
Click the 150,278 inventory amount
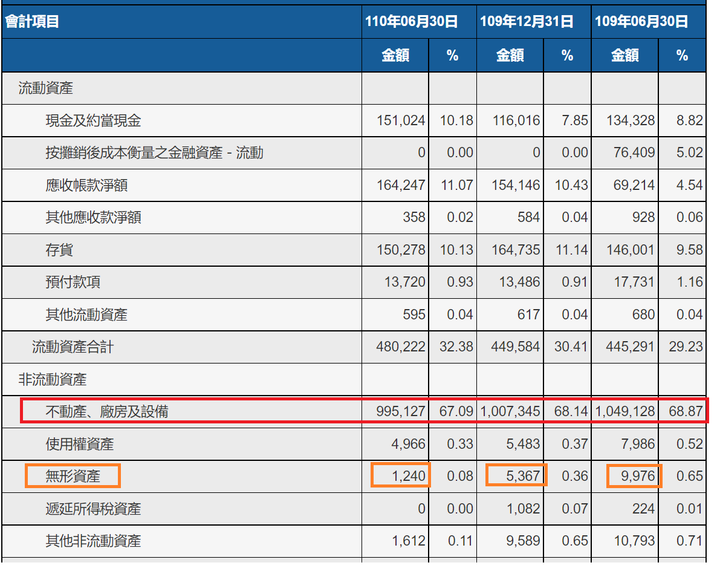tap(401, 250)
